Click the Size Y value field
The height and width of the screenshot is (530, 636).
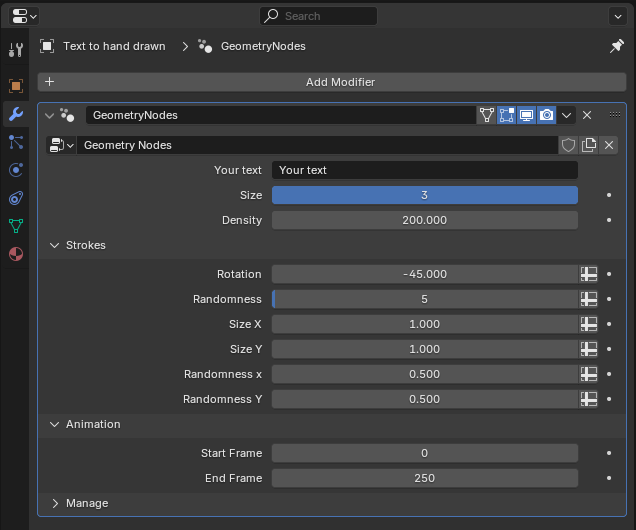425,349
